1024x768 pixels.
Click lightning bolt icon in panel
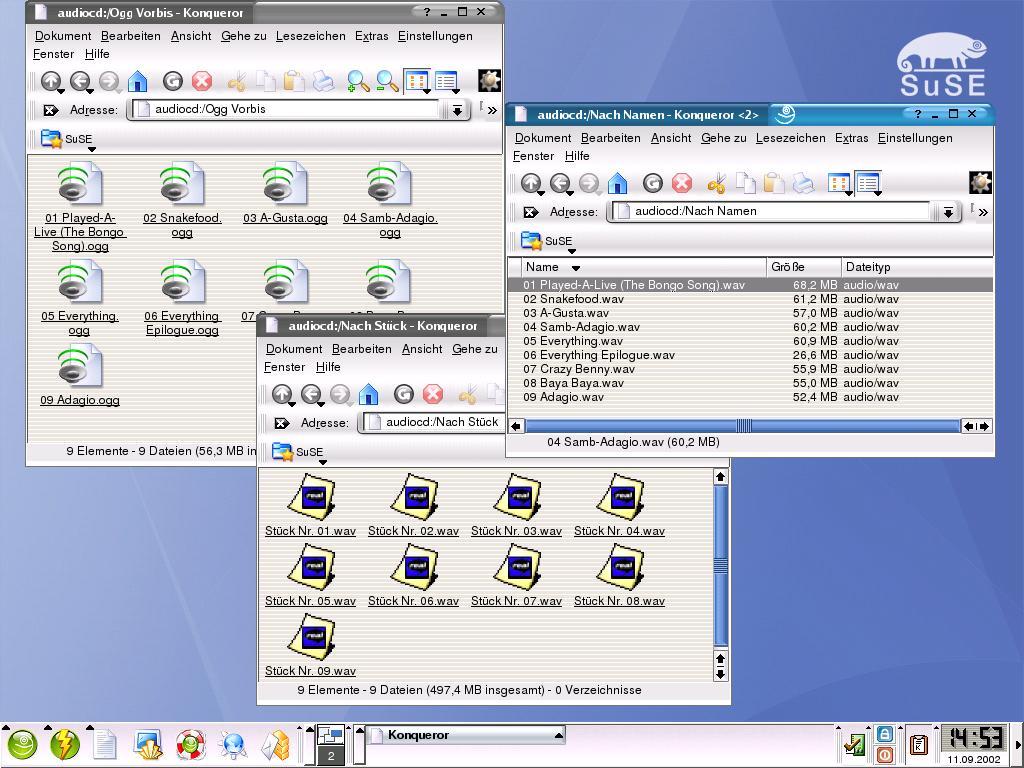tap(64, 745)
